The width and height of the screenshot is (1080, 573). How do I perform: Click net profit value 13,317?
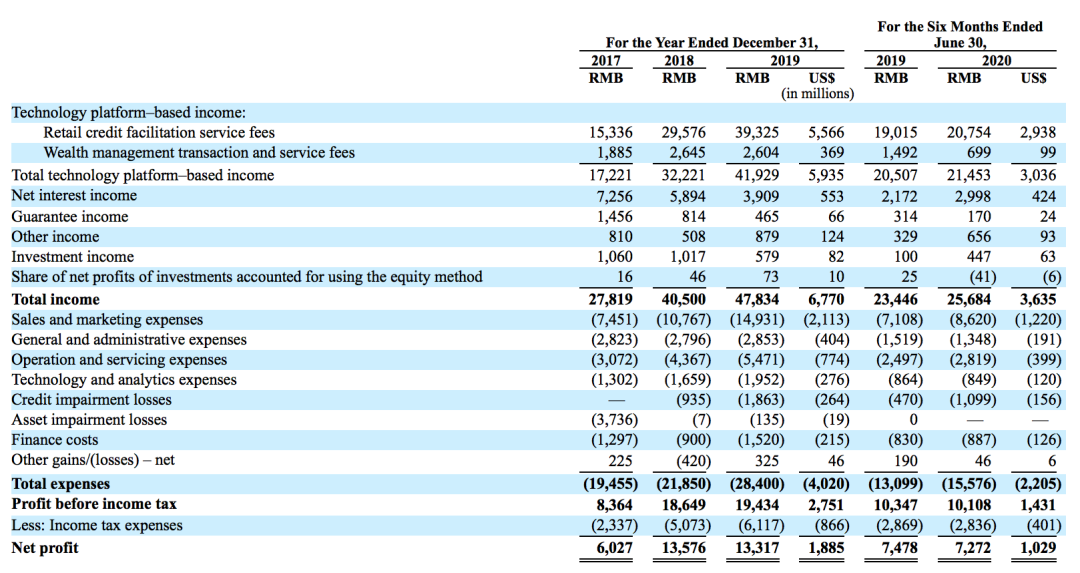756,548
